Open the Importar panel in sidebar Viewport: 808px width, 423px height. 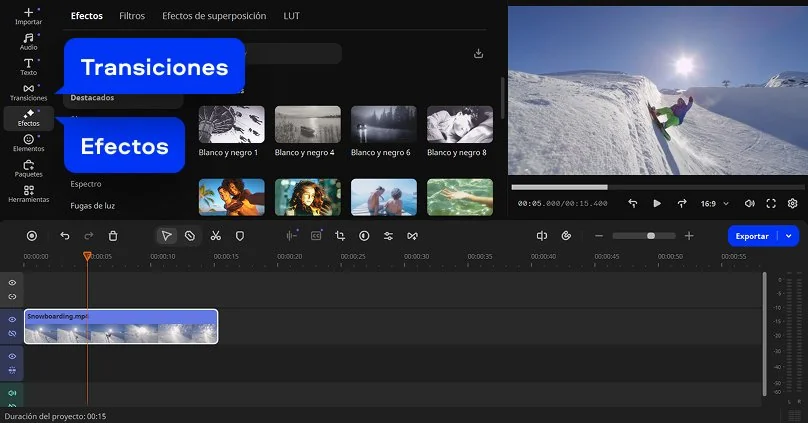pos(28,15)
